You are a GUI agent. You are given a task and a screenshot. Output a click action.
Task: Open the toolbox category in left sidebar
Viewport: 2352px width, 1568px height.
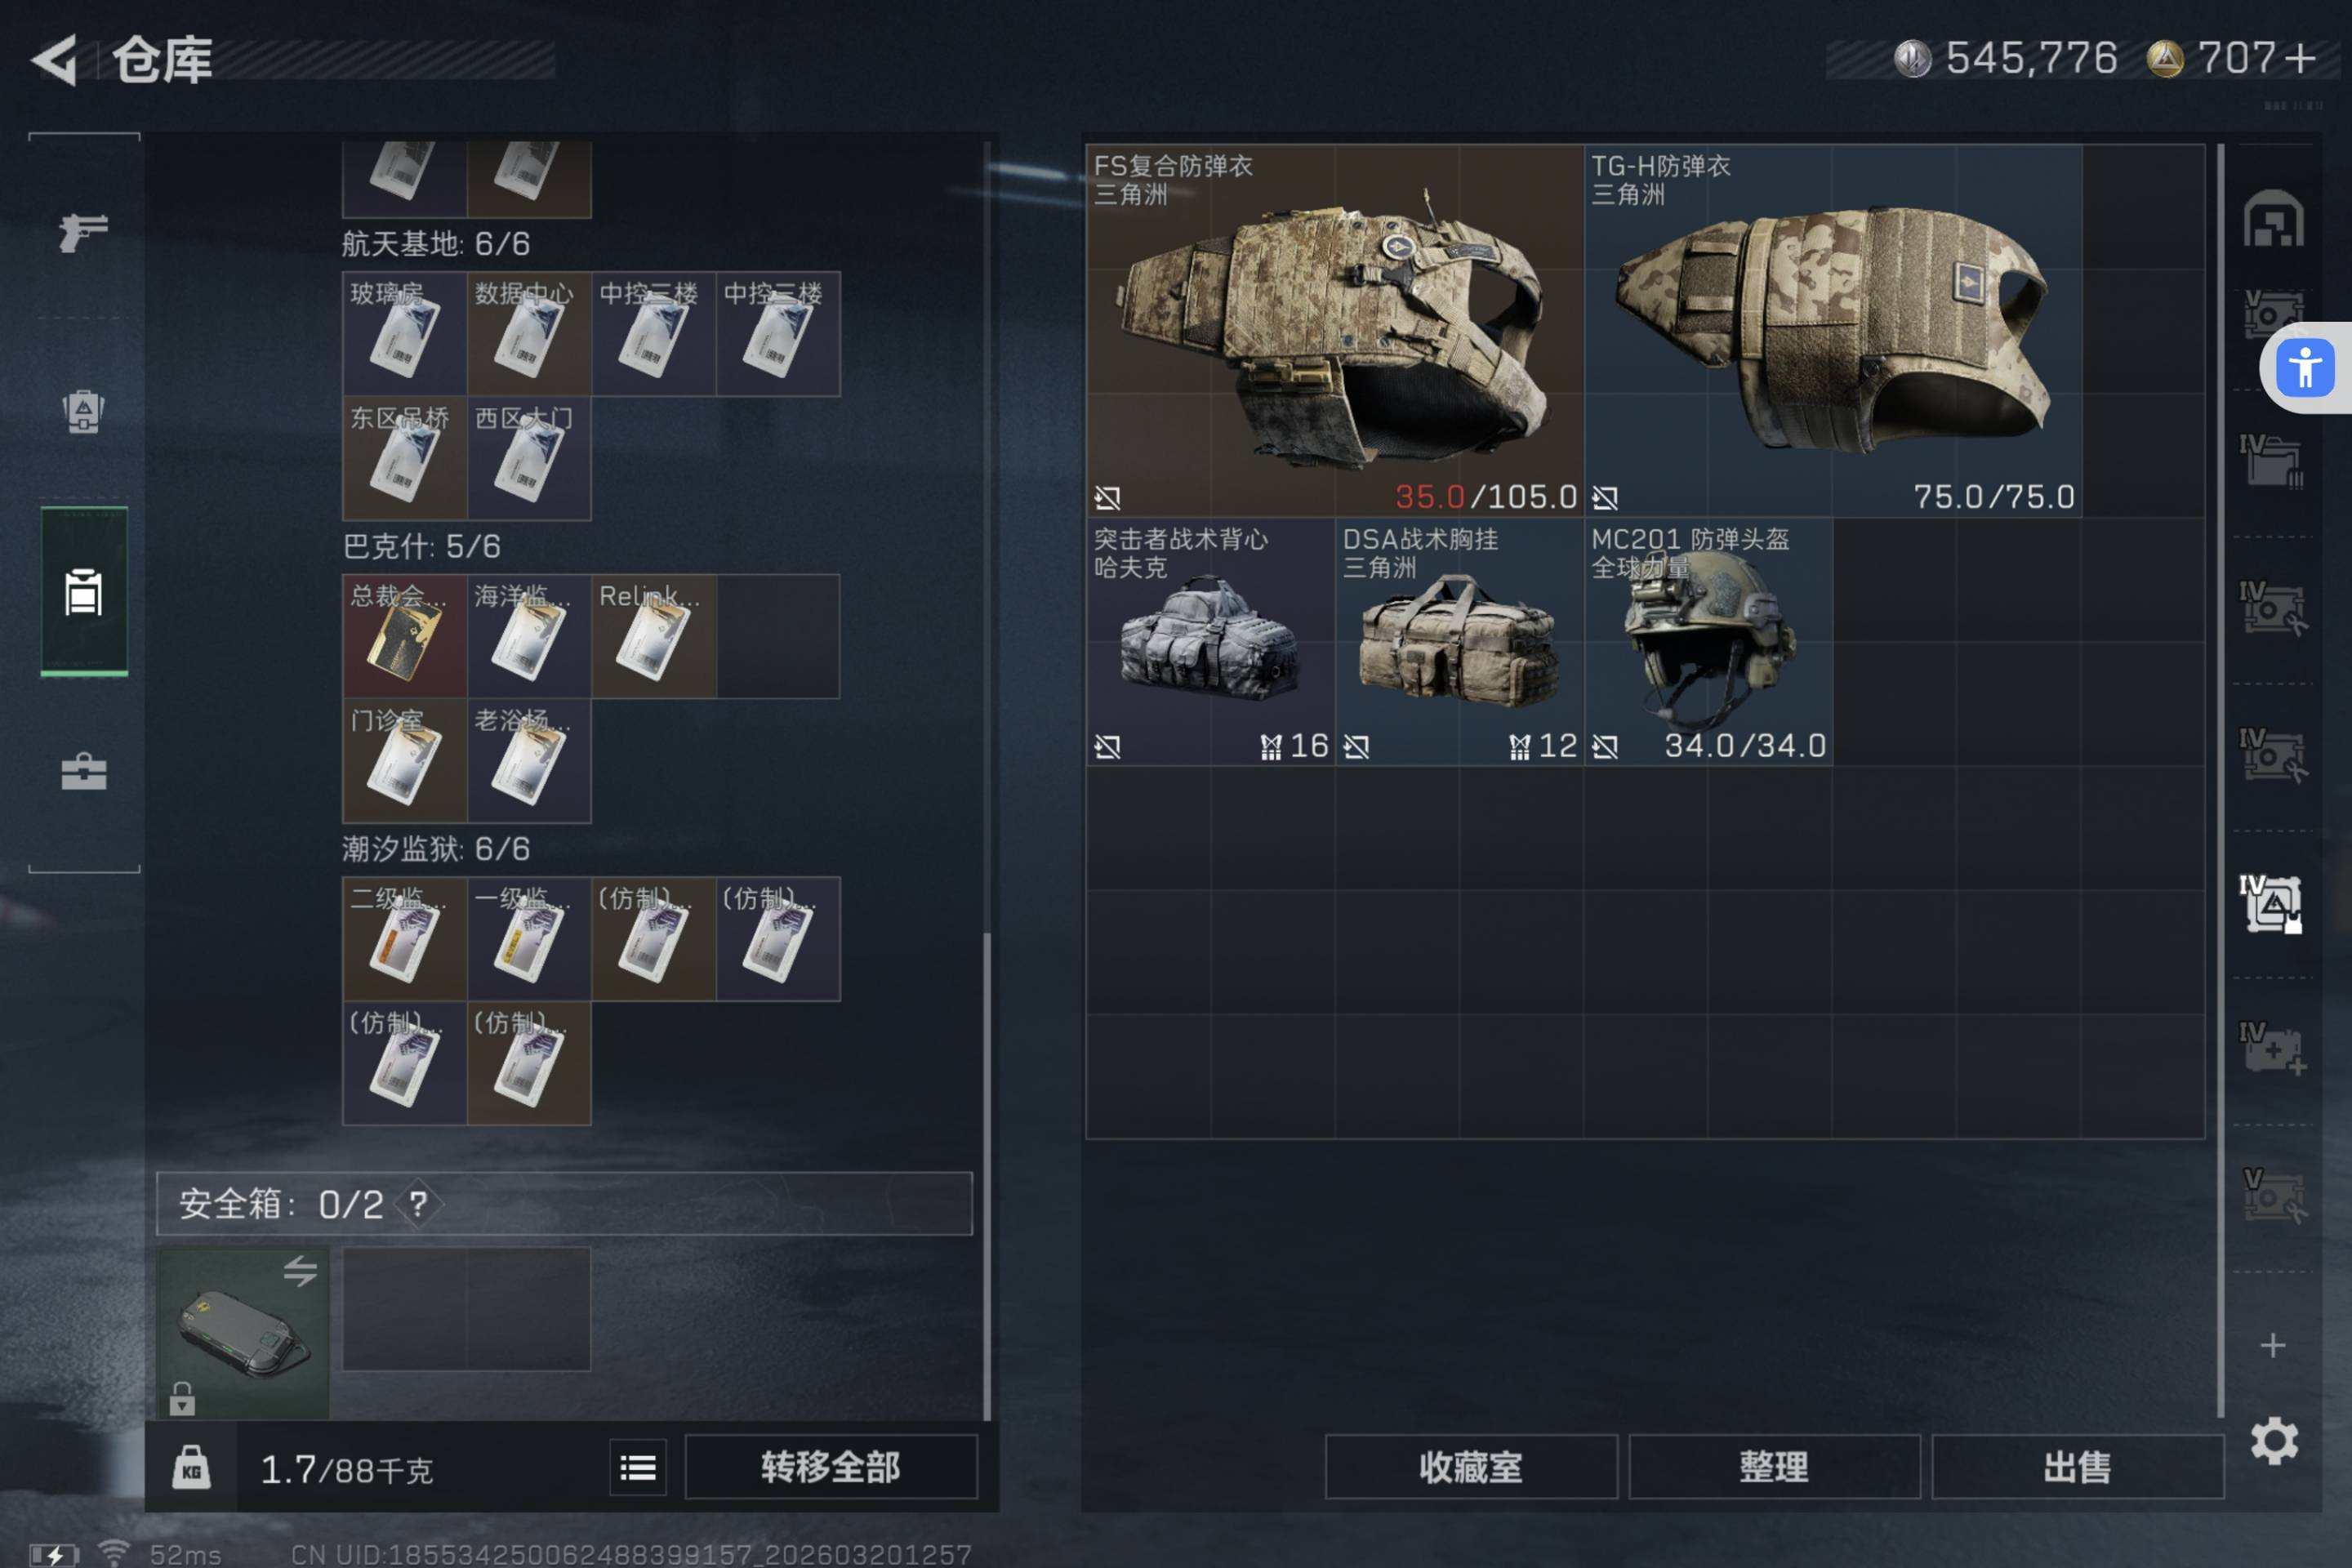coord(84,771)
